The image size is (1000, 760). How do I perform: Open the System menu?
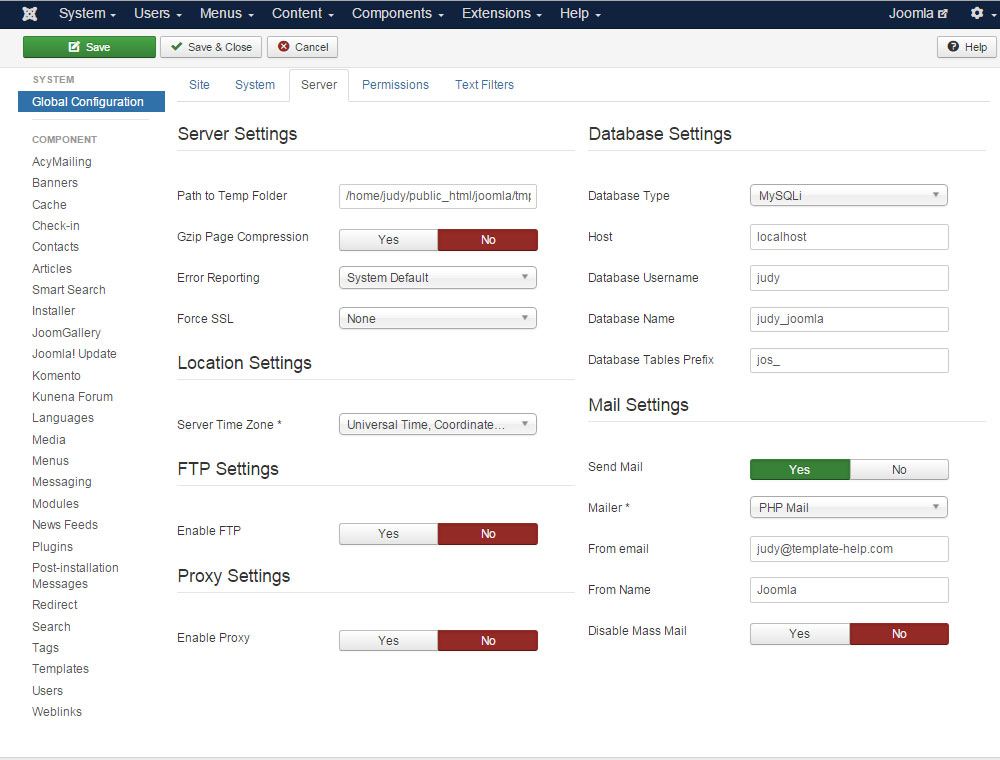[x=87, y=13]
